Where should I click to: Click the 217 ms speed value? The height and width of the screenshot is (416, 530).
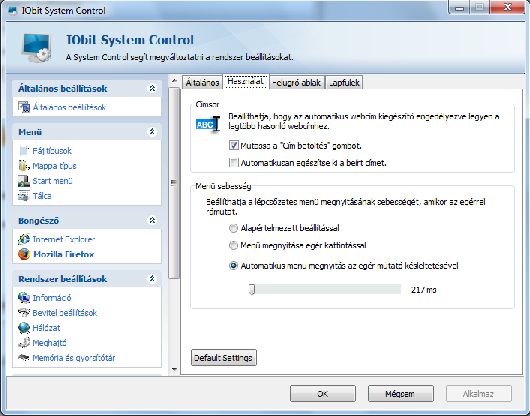pos(424,290)
